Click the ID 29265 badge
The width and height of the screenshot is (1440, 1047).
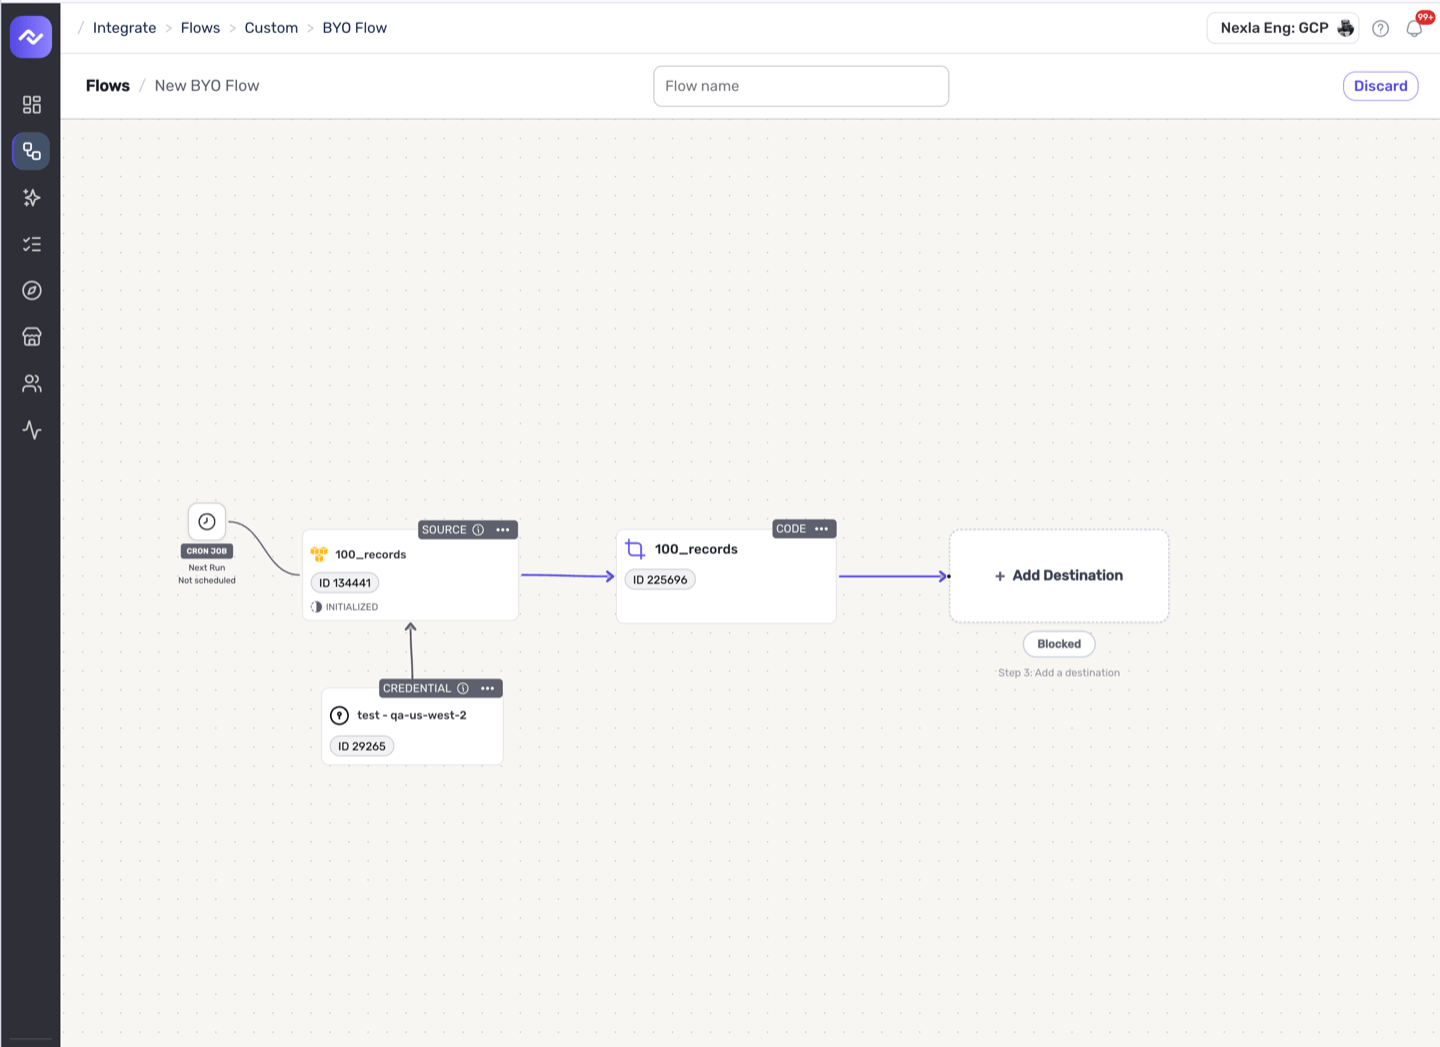tap(362, 746)
